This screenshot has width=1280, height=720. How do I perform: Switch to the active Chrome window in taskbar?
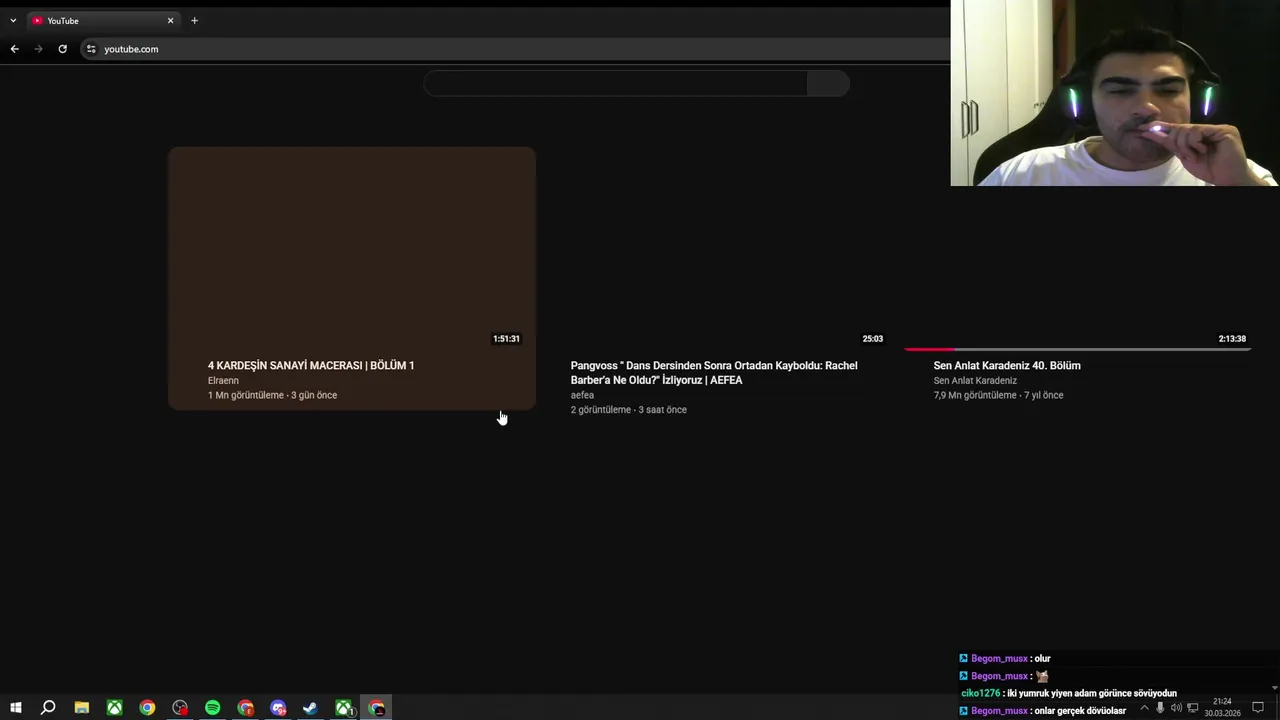tap(377, 708)
